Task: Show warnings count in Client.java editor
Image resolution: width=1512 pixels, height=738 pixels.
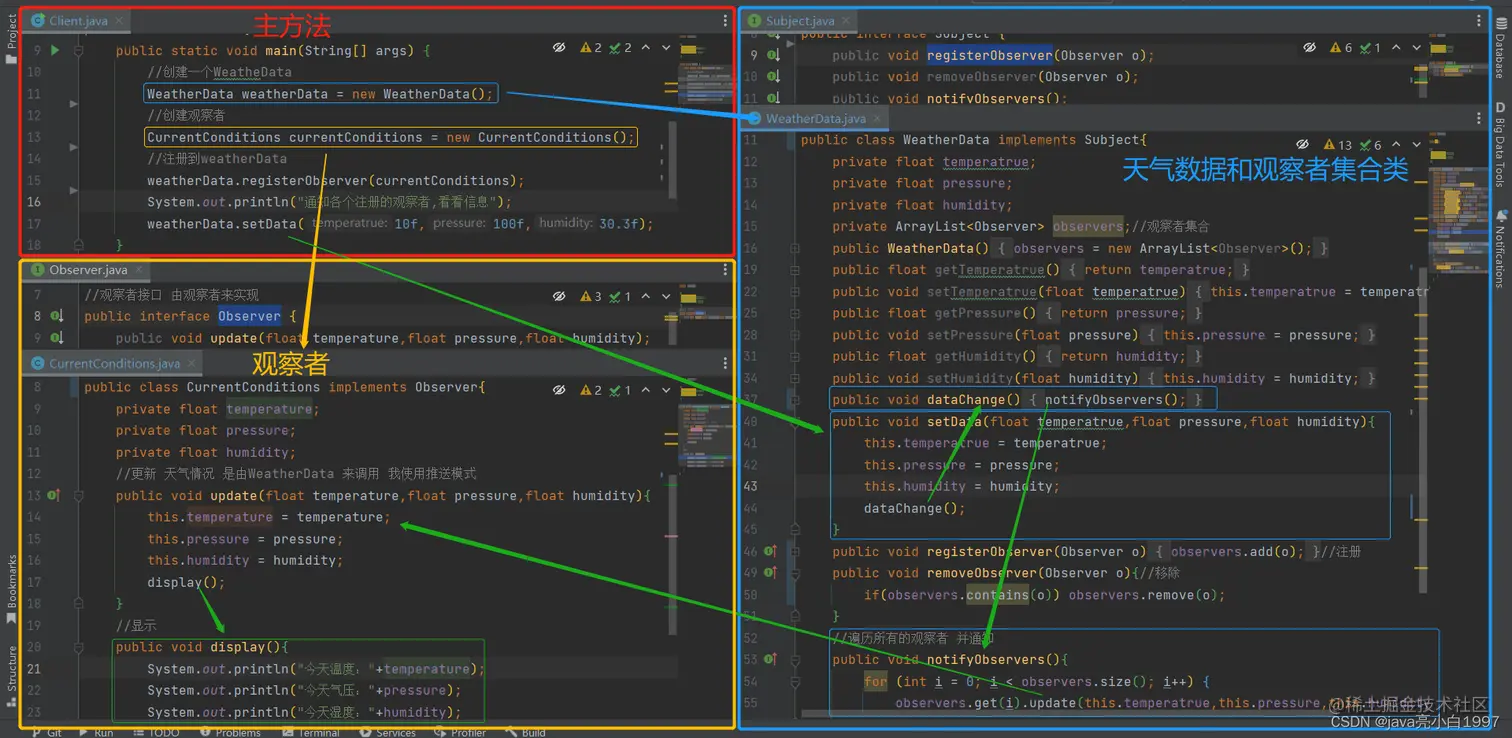Action: [x=592, y=47]
